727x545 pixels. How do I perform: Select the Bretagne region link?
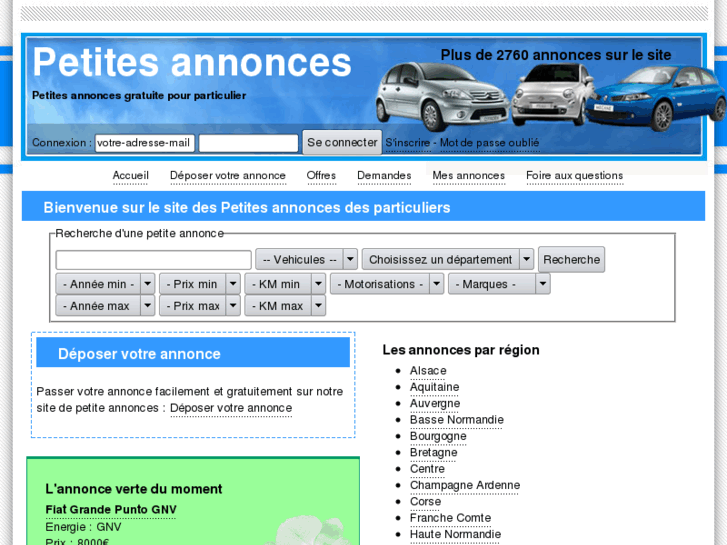pos(434,453)
